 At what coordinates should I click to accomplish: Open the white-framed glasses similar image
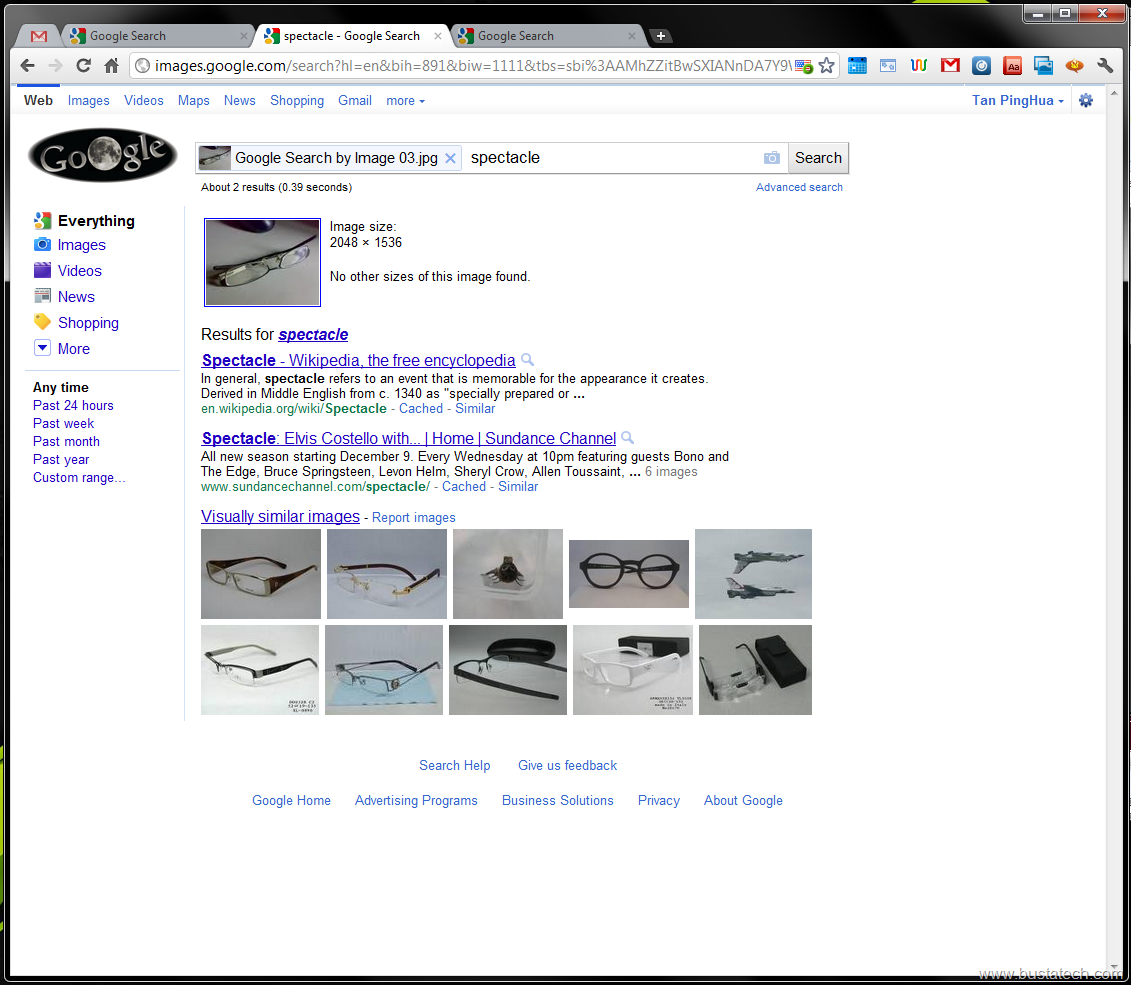point(633,670)
